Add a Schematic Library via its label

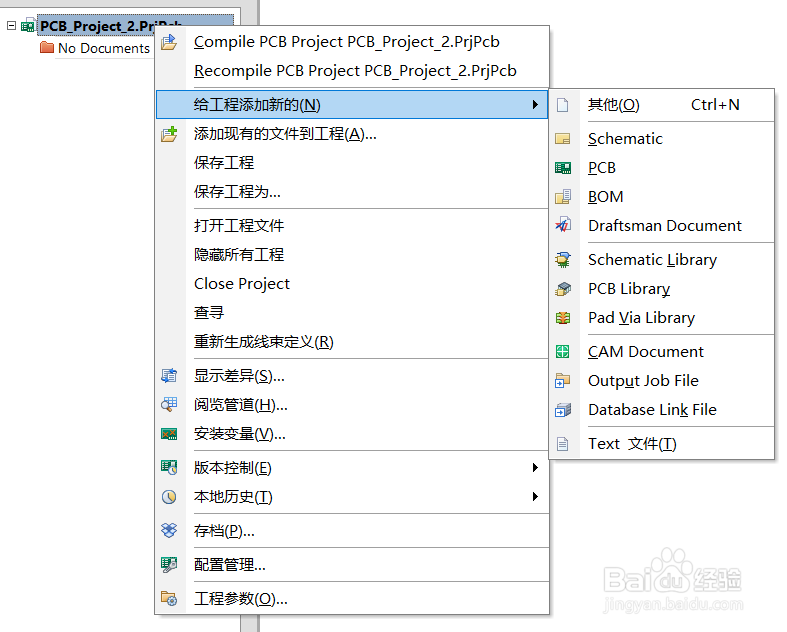pyautogui.click(x=652, y=260)
